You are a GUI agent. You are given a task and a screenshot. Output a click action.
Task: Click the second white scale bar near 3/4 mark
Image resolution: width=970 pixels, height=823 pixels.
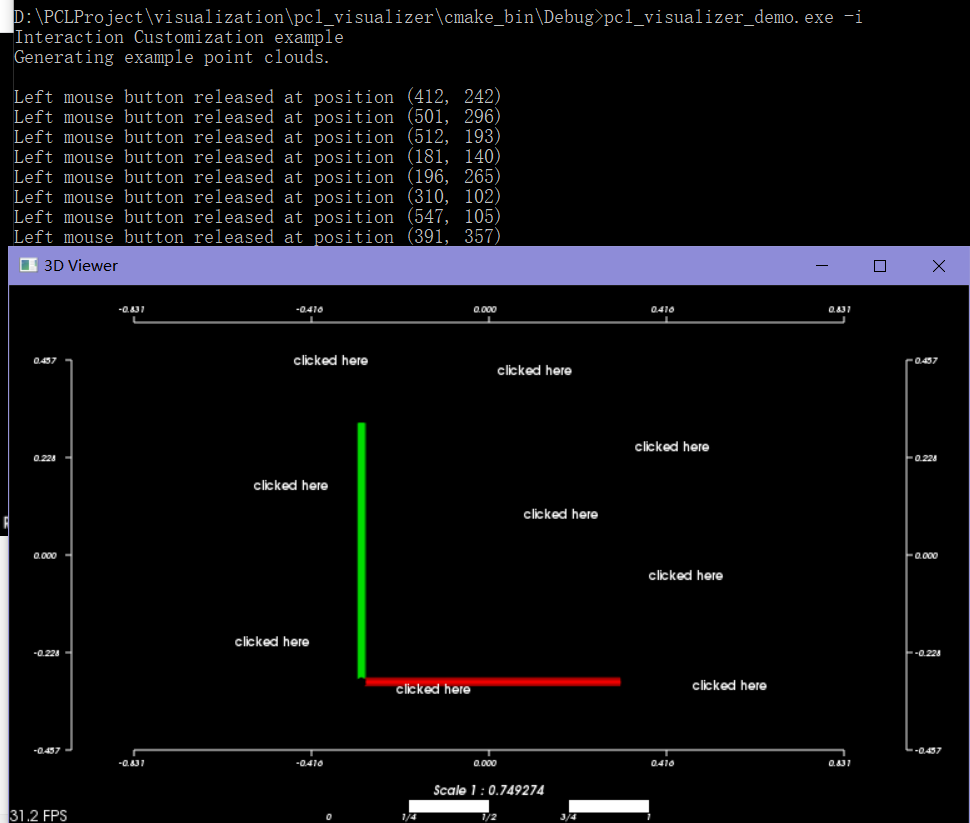pyautogui.click(x=609, y=806)
